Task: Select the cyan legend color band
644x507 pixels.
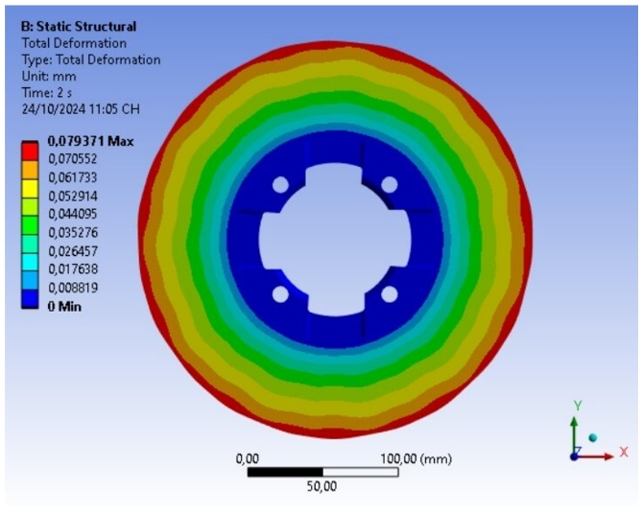Action: pyautogui.click(x=30, y=262)
